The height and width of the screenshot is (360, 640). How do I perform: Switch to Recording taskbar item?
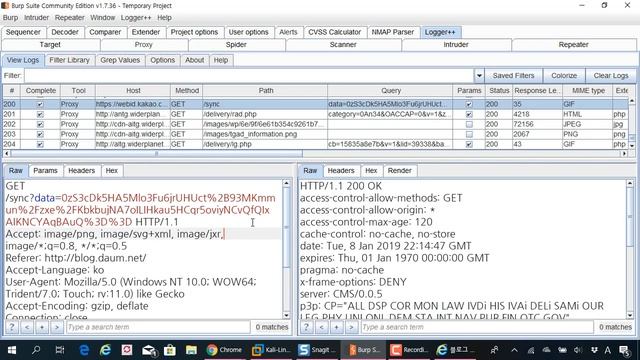[x=409, y=350]
